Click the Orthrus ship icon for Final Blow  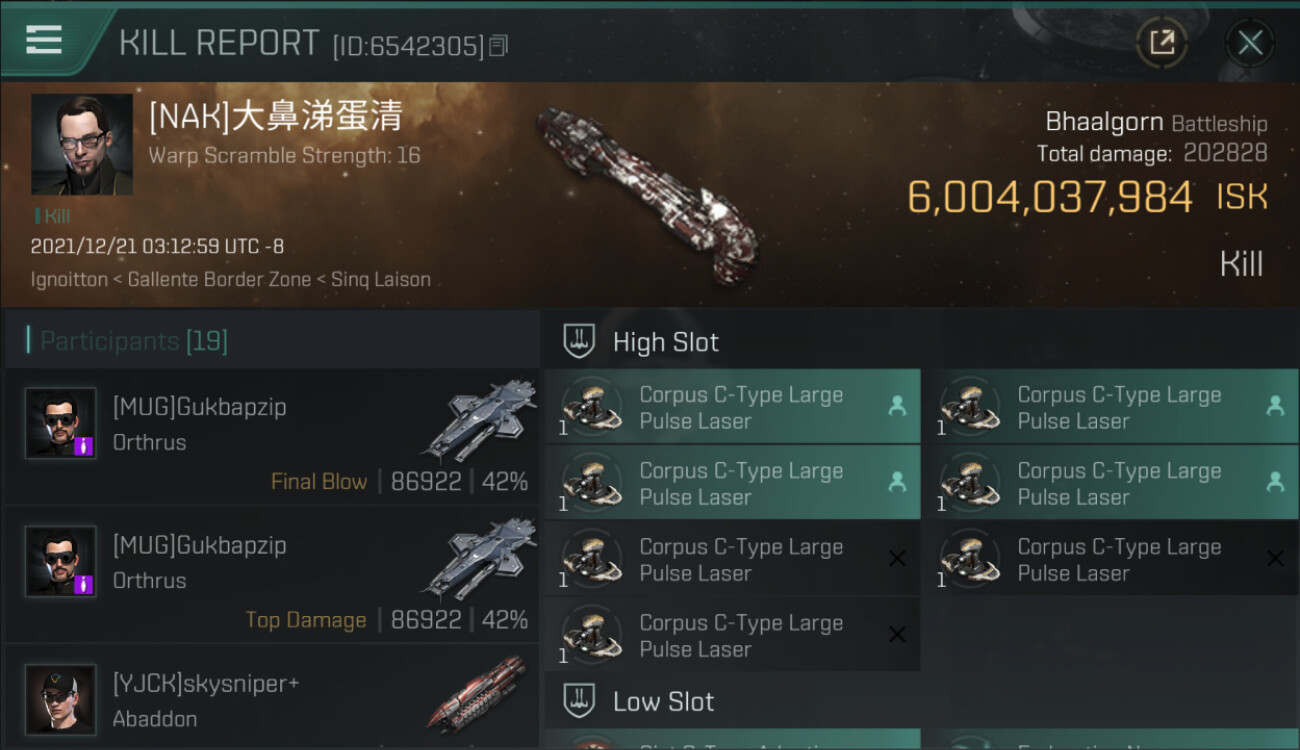click(x=480, y=418)
